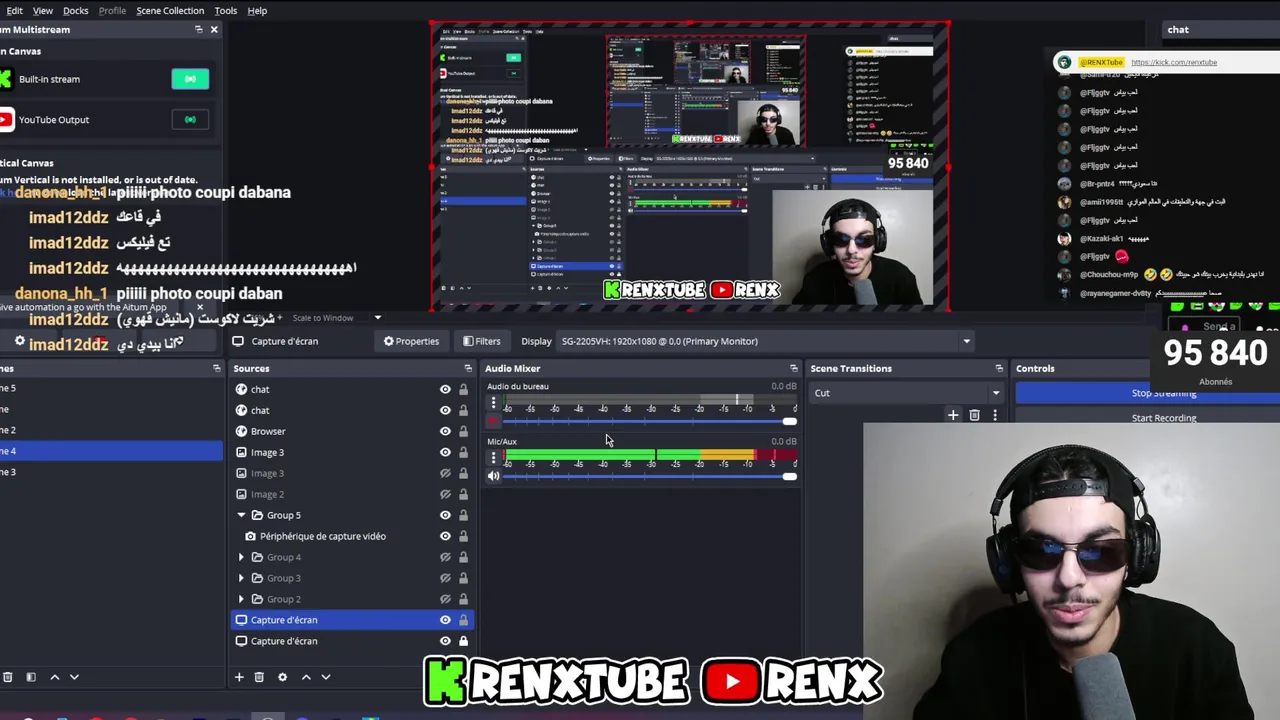Toggle the YouTube Output stream
Viewport: 1280px width, 720px height.
coord(190,120)
